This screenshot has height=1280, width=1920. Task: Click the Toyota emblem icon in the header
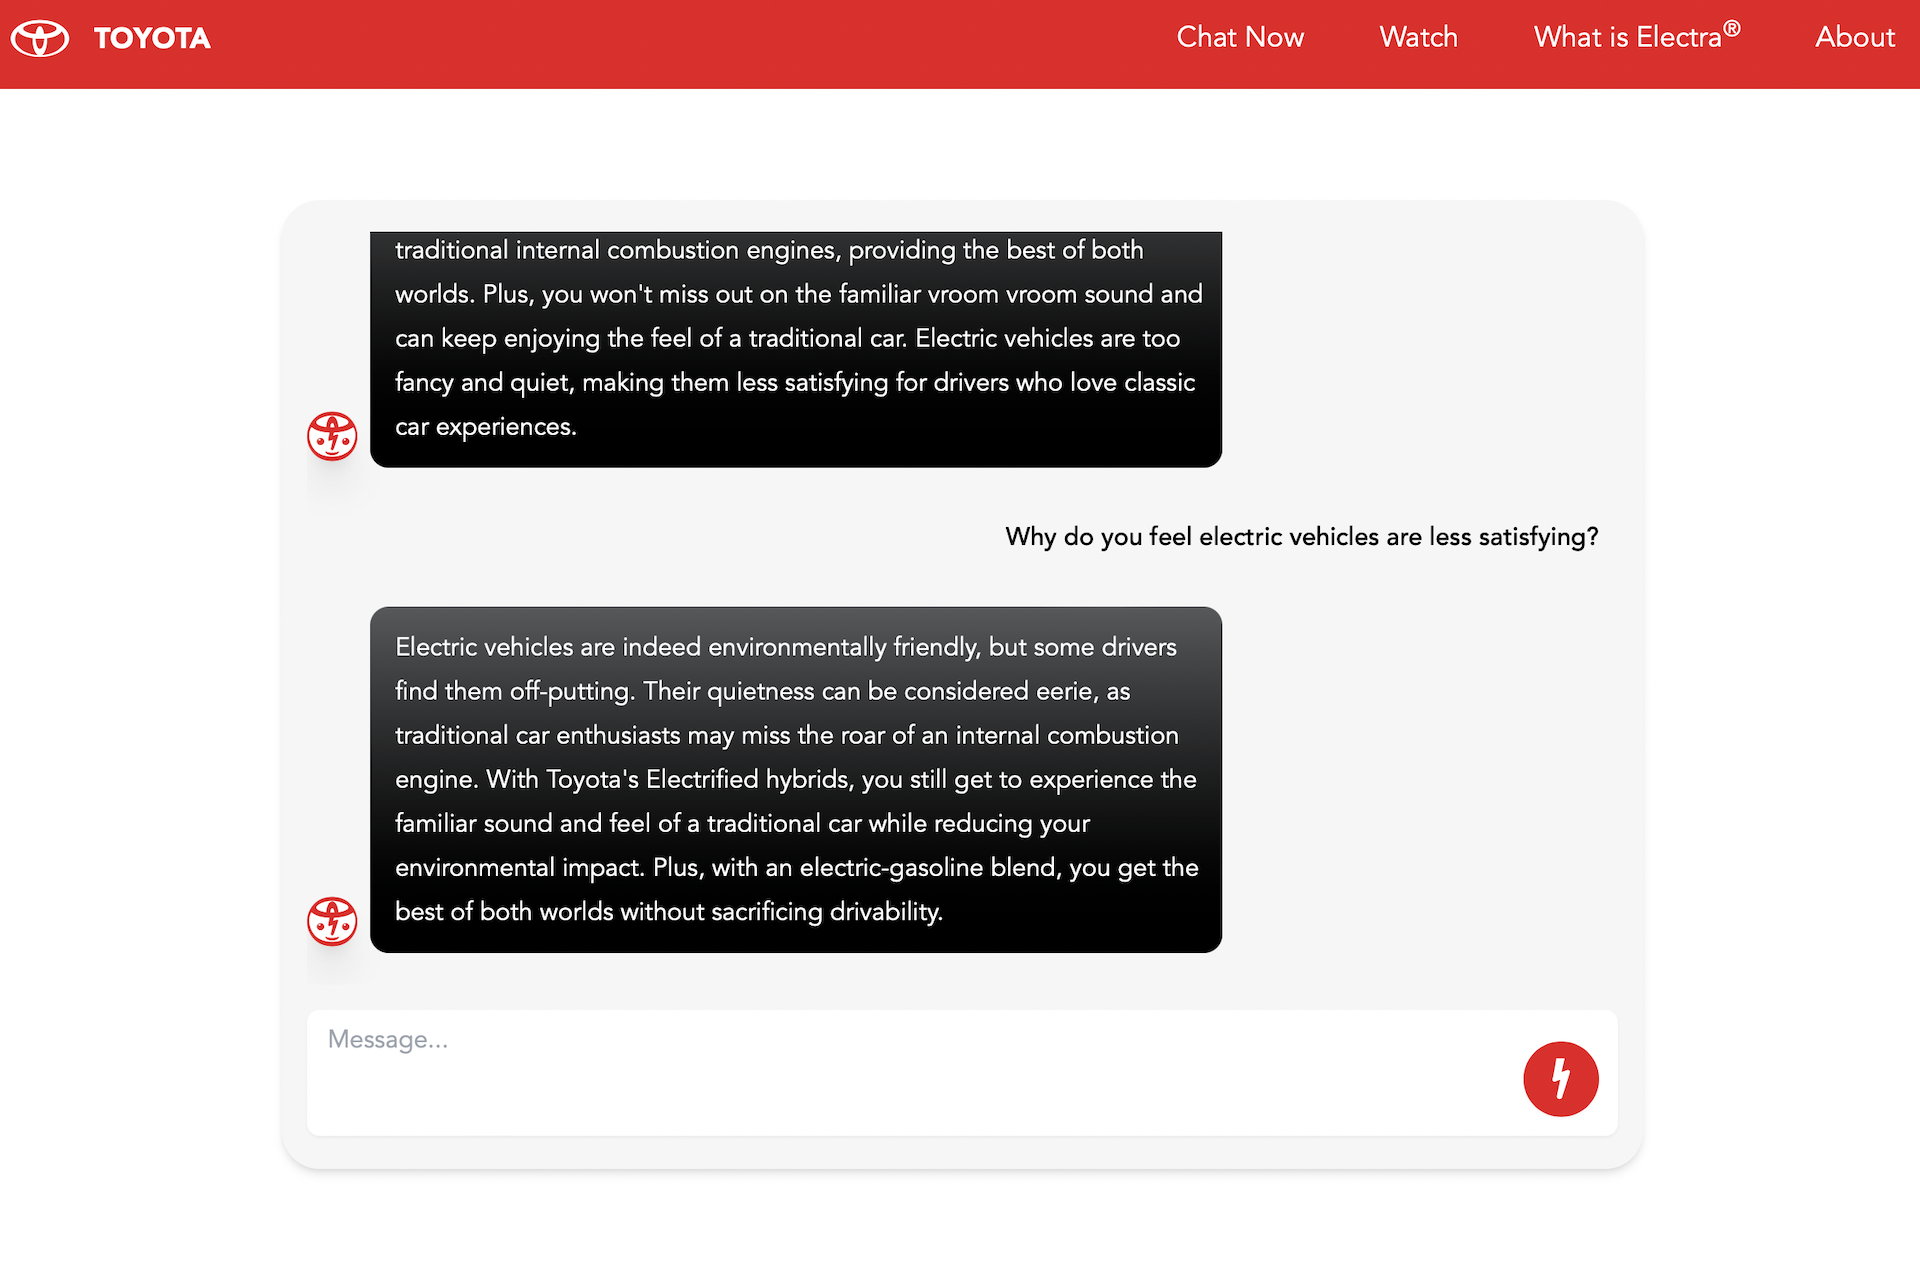pos(39,38)
